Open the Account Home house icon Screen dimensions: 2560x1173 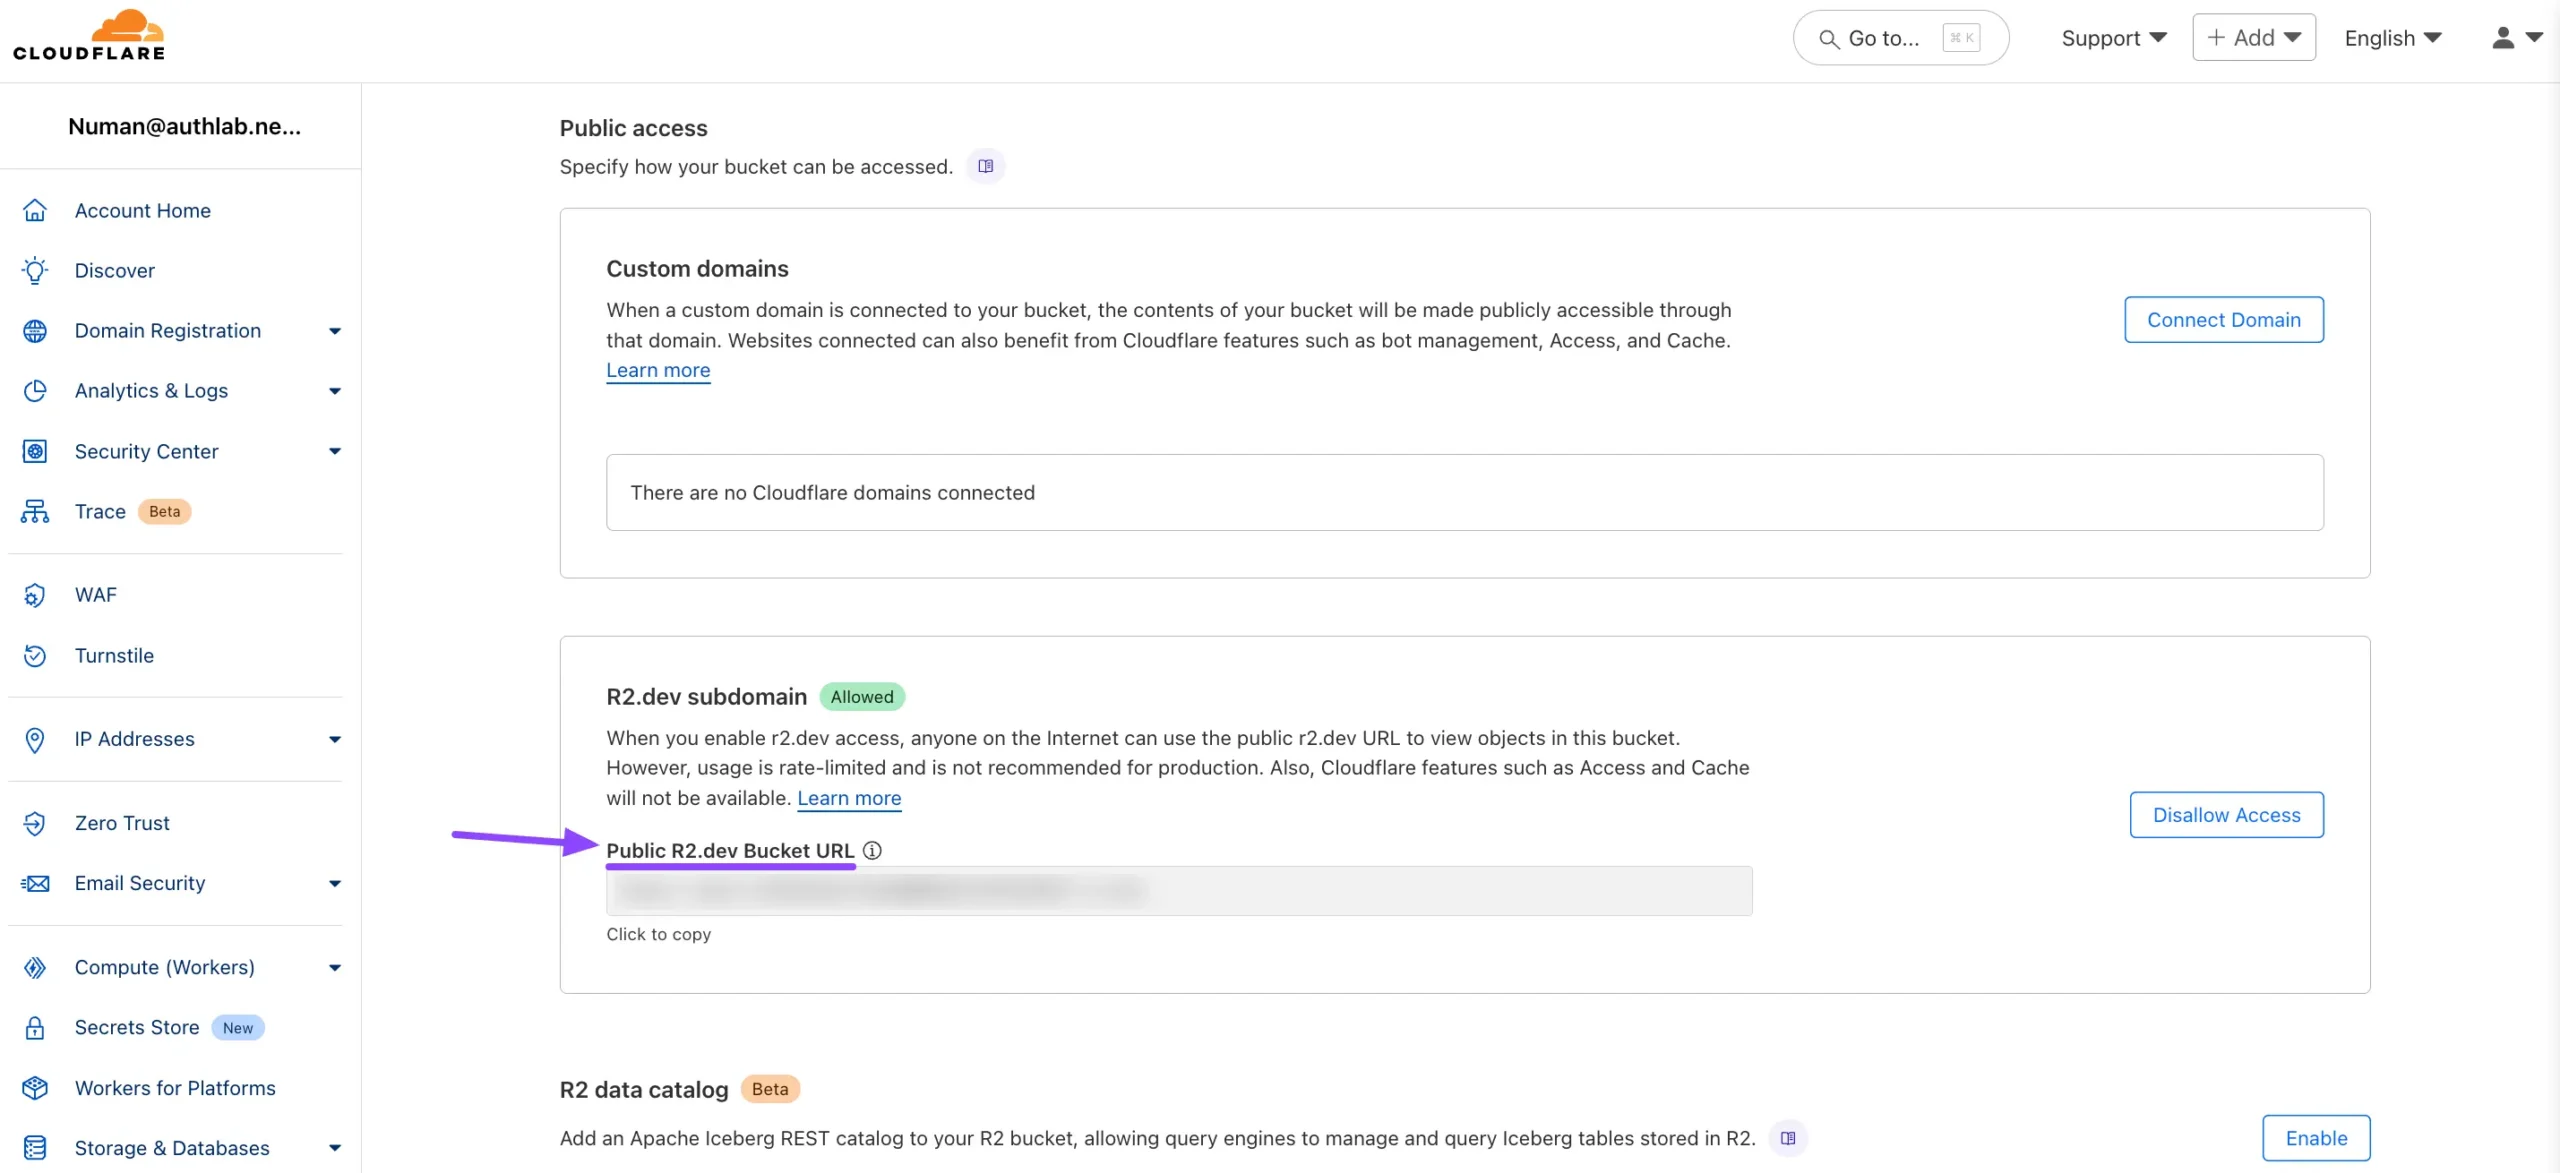click(x=35, y=210)
